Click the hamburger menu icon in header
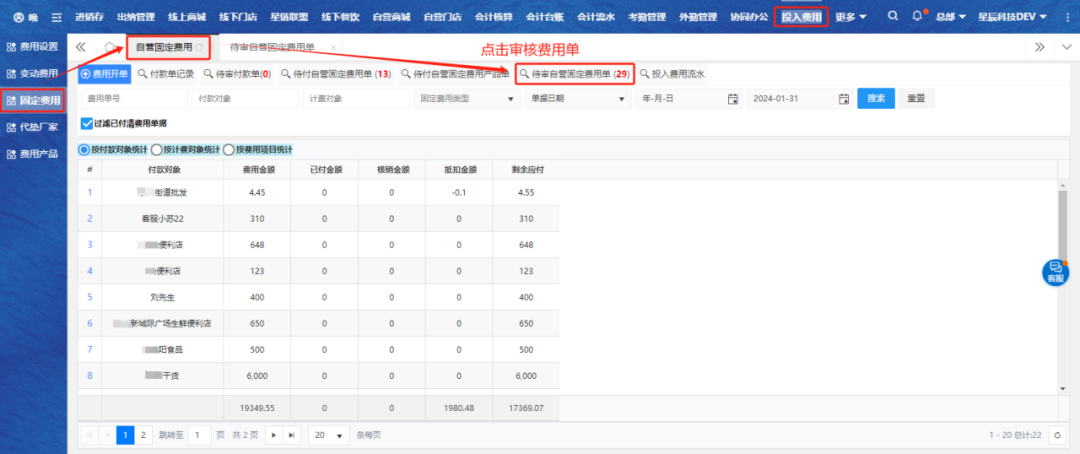The width and height of the screenshot is (1080, 454). 56,18
